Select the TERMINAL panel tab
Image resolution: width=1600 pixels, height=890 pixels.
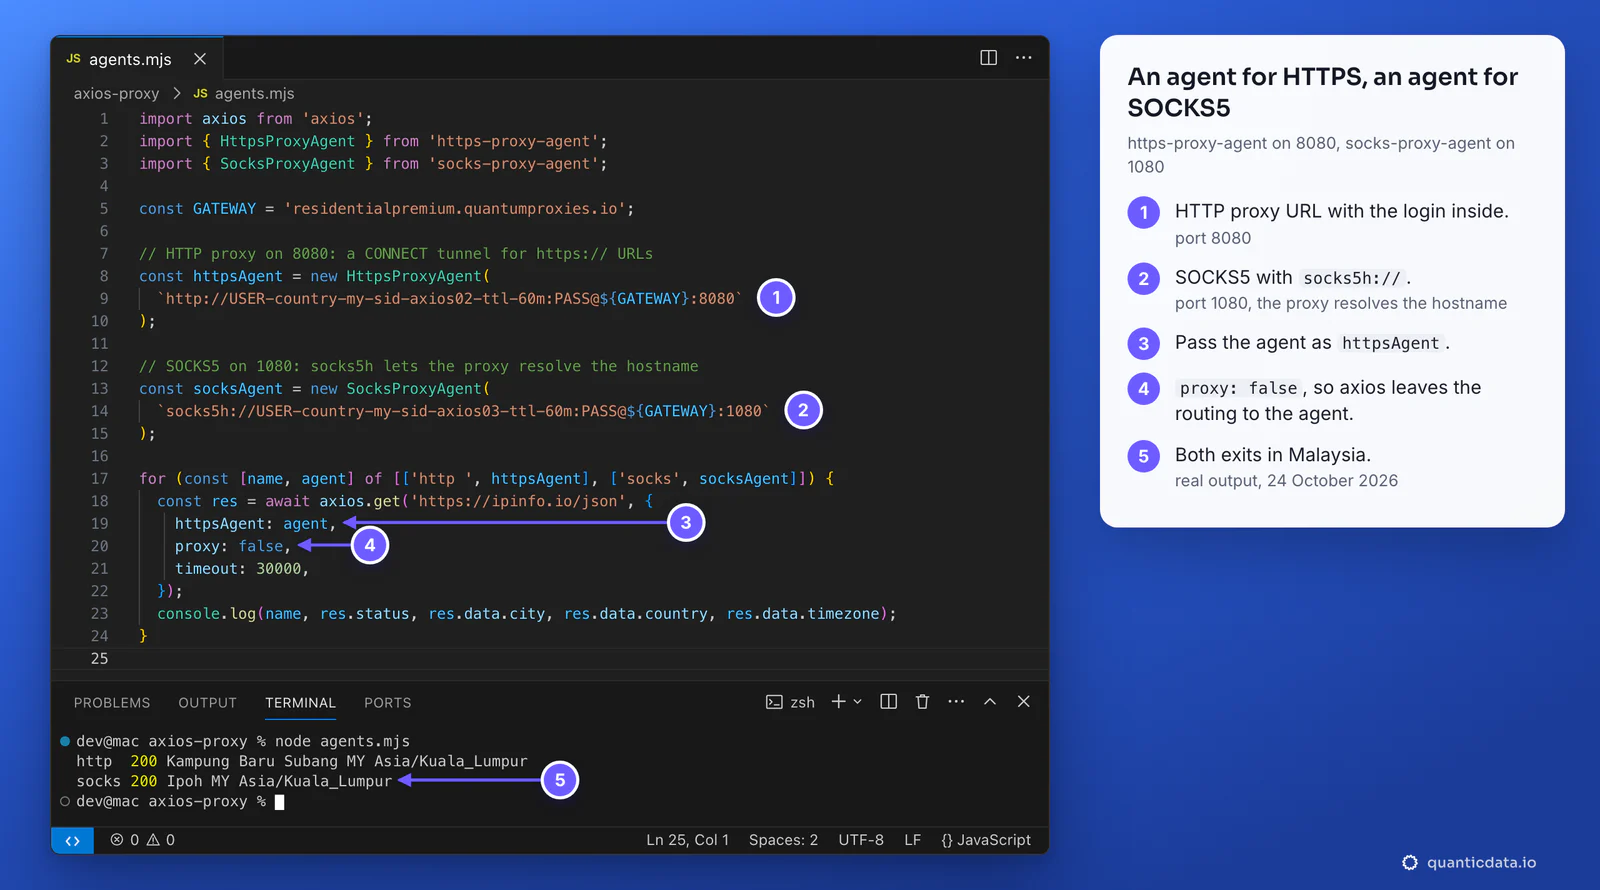coord(300,703)
